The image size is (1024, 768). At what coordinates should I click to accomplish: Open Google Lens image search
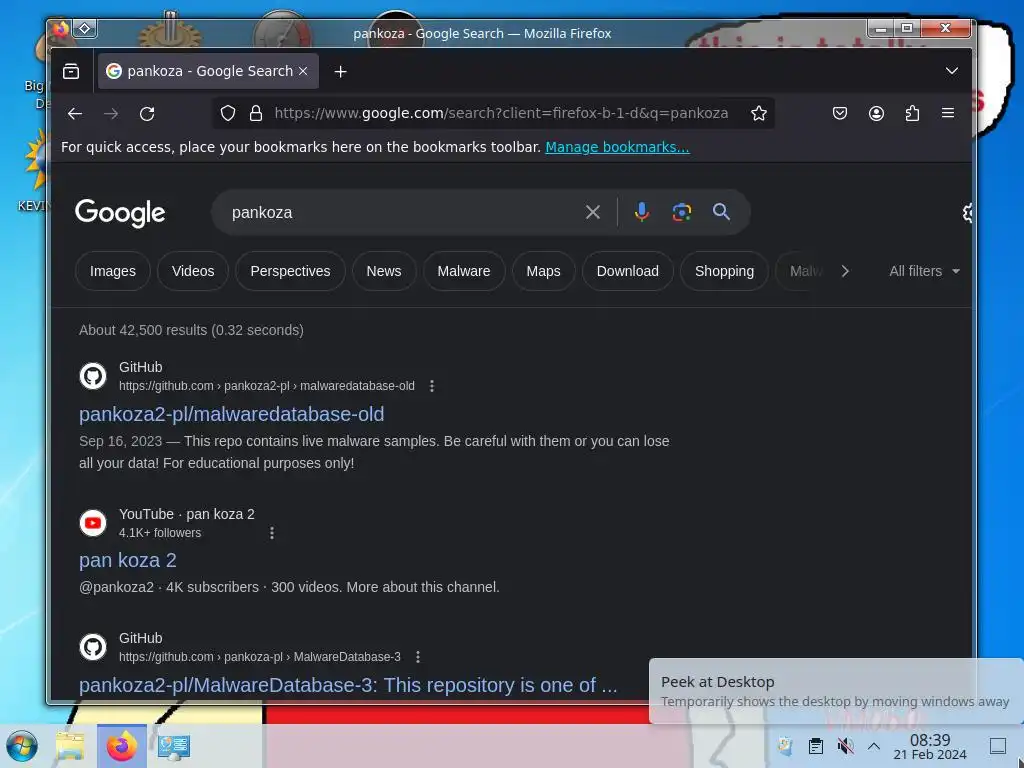pos(682,212)
